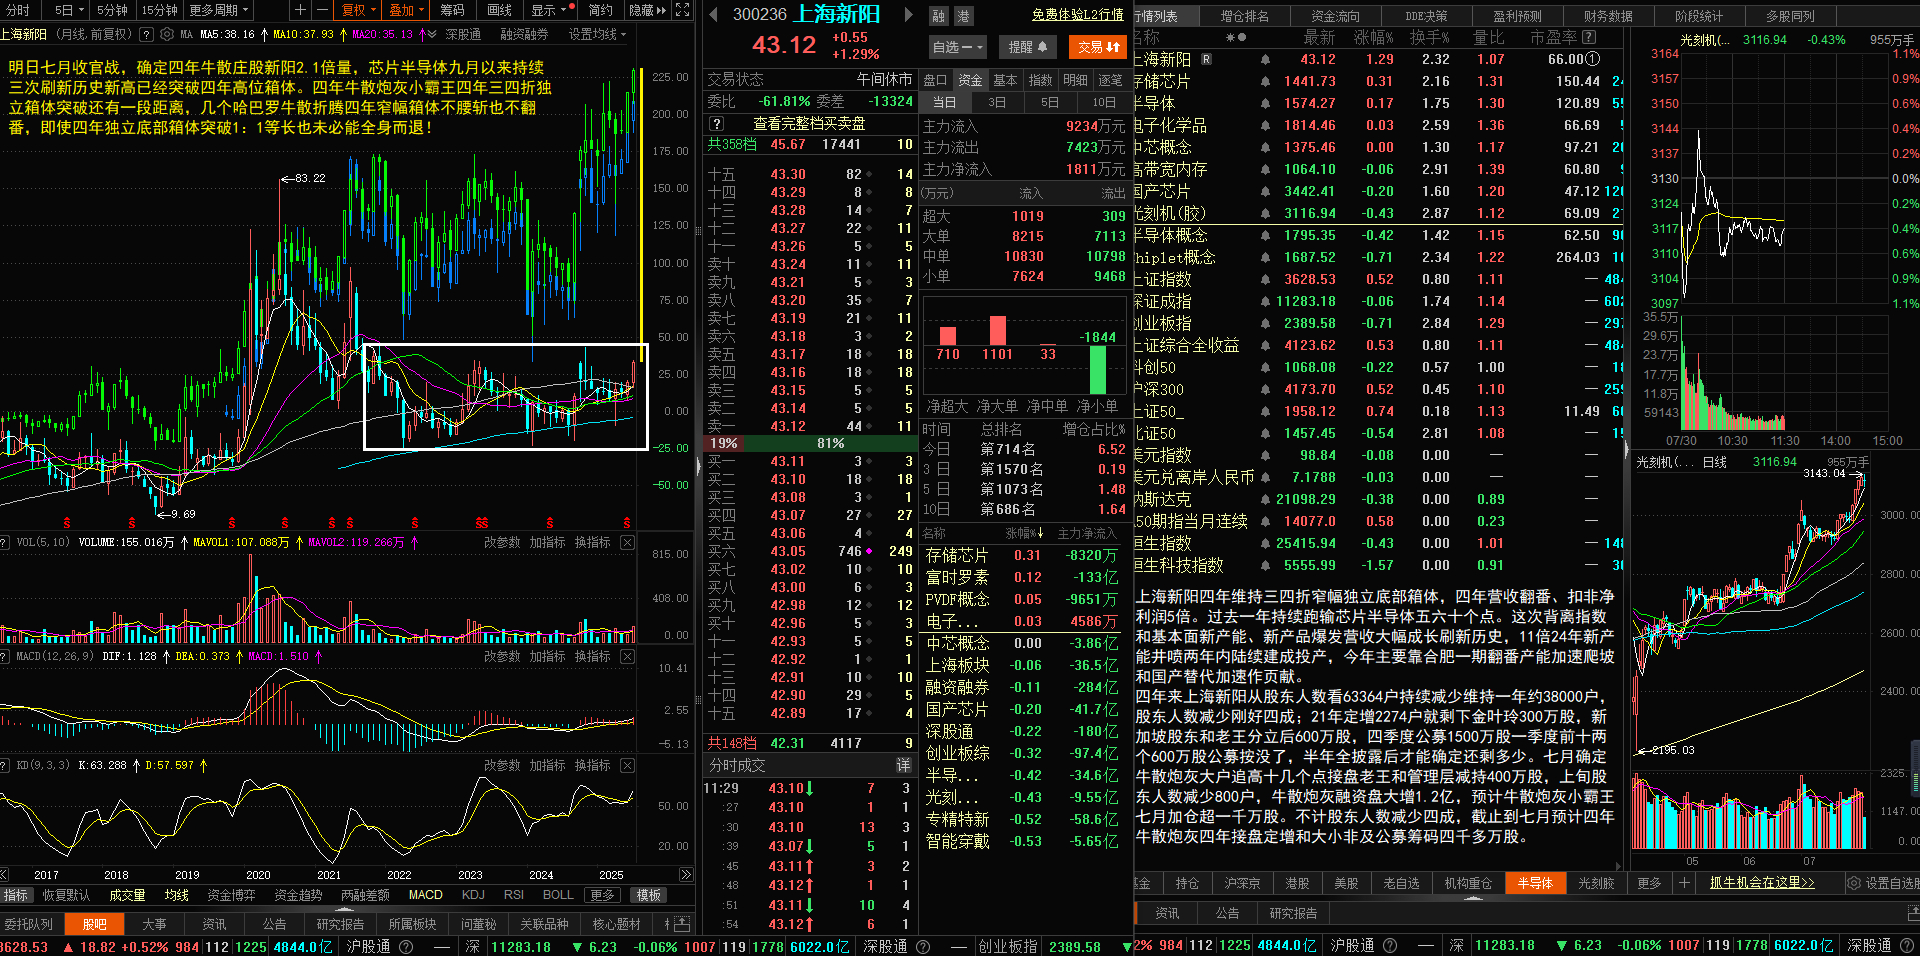1920x956 pixels.
Task: Click 市盈率 column help icon
Action: coord(1589,37)
